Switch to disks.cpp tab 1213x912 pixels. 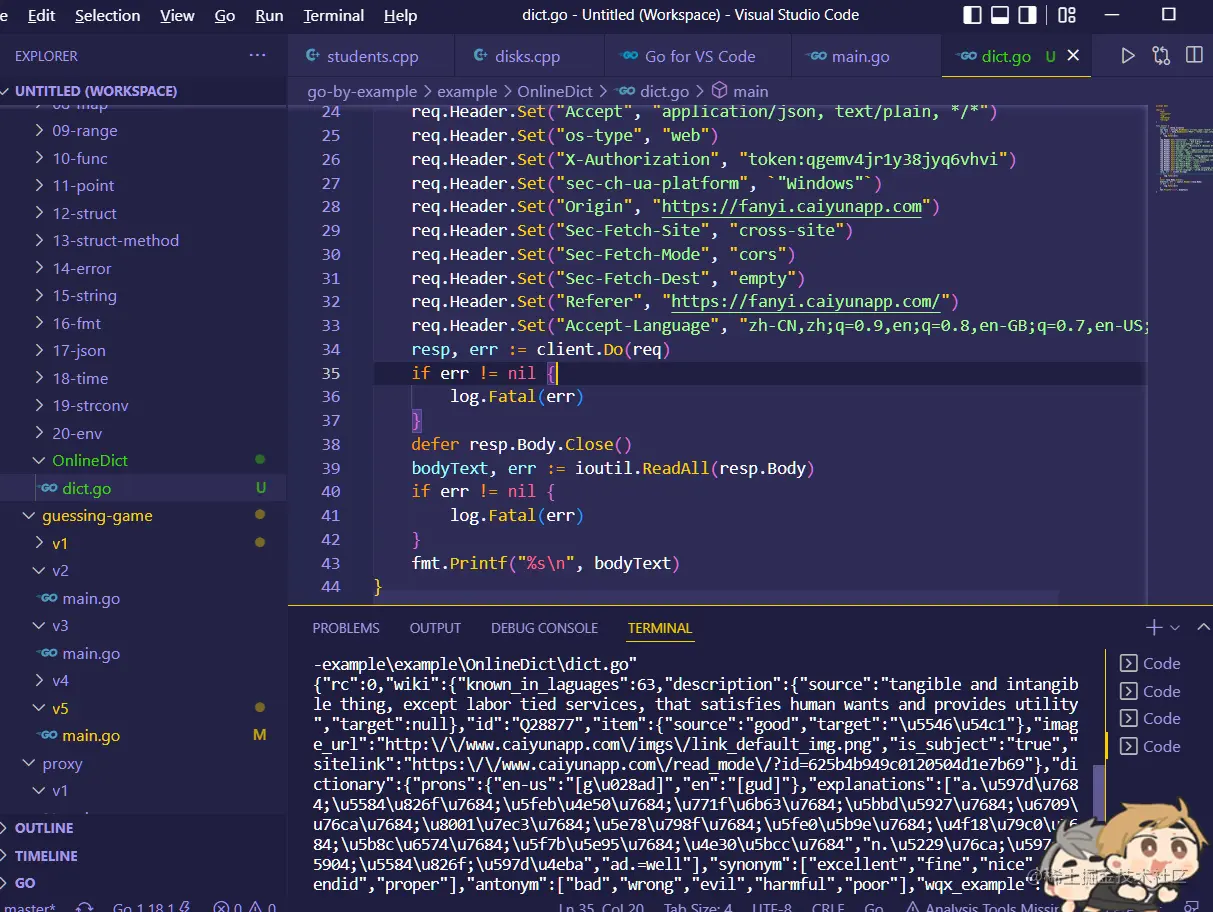click(527, 56)
